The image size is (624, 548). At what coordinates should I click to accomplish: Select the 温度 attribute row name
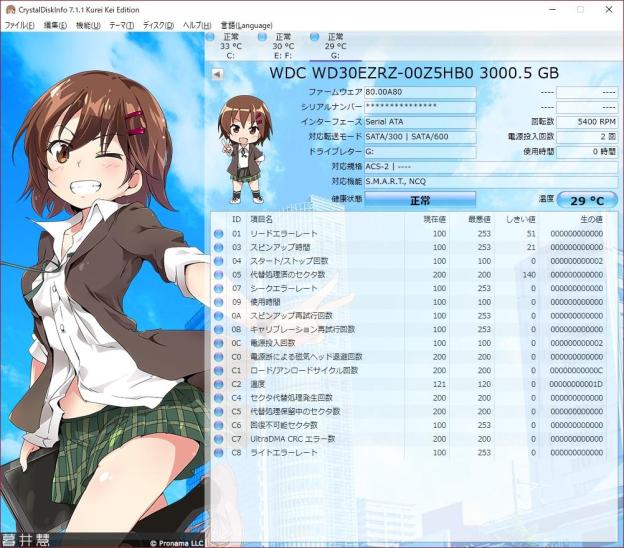[x=257, y=384]
